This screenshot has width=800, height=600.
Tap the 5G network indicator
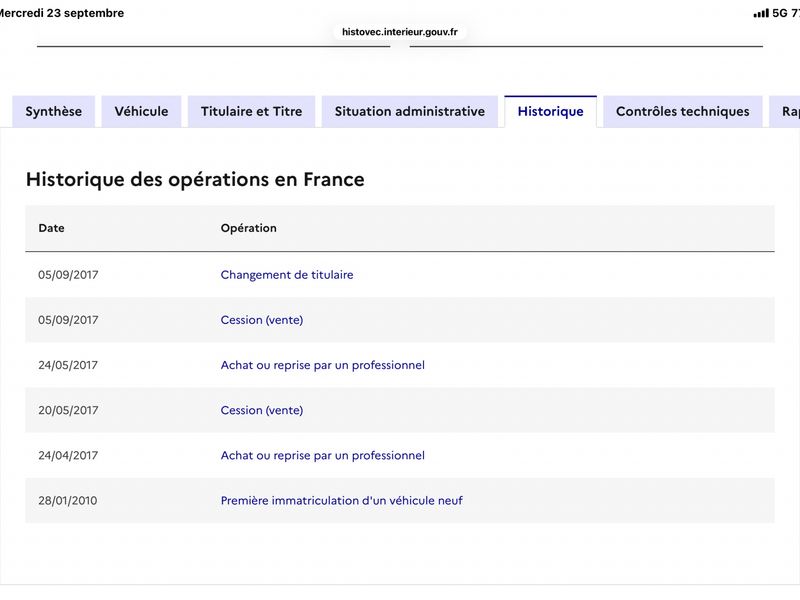point(780,13)
